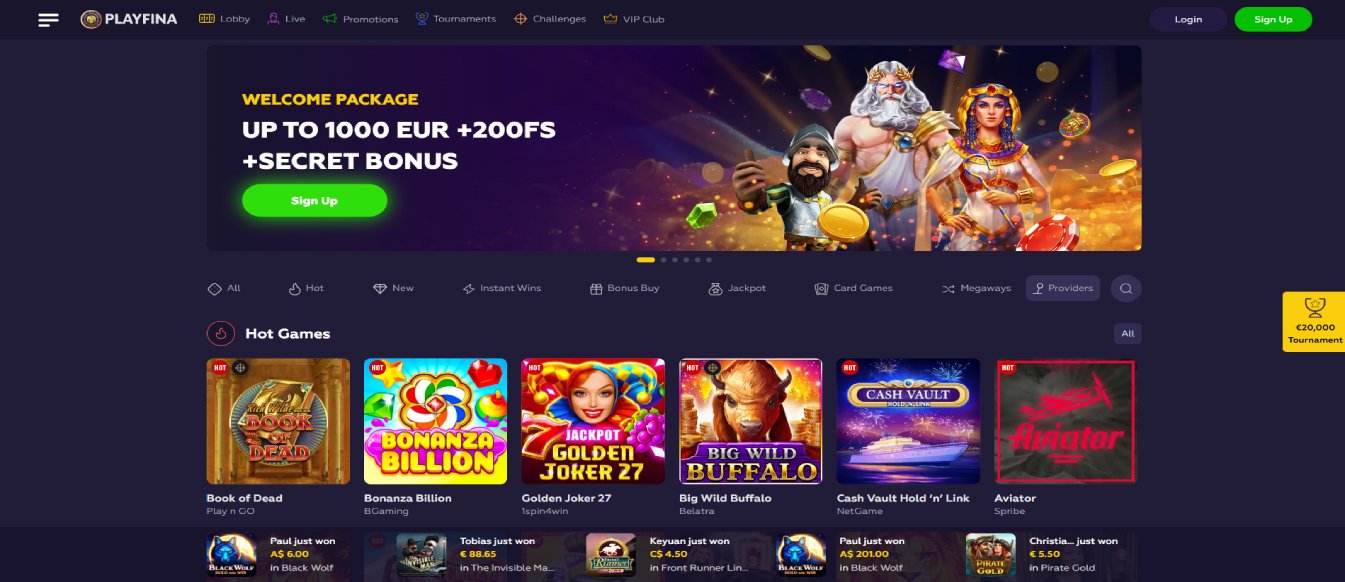Screen dimensions: 1345x582
Task: Show all Hot Games via All button
Action: point(1127,334)
